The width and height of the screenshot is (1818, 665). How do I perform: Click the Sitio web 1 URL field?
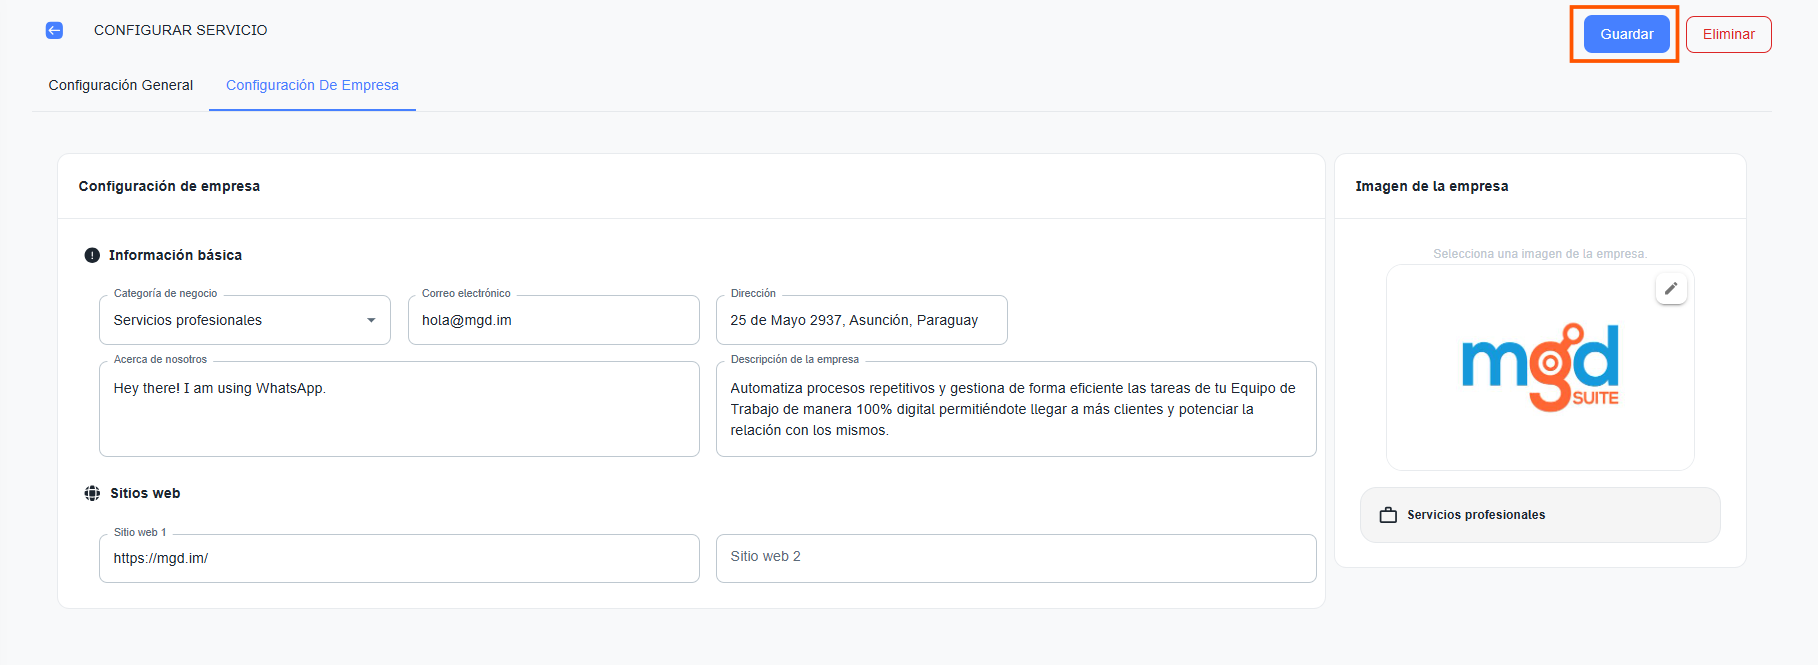(x=399, y=558)
